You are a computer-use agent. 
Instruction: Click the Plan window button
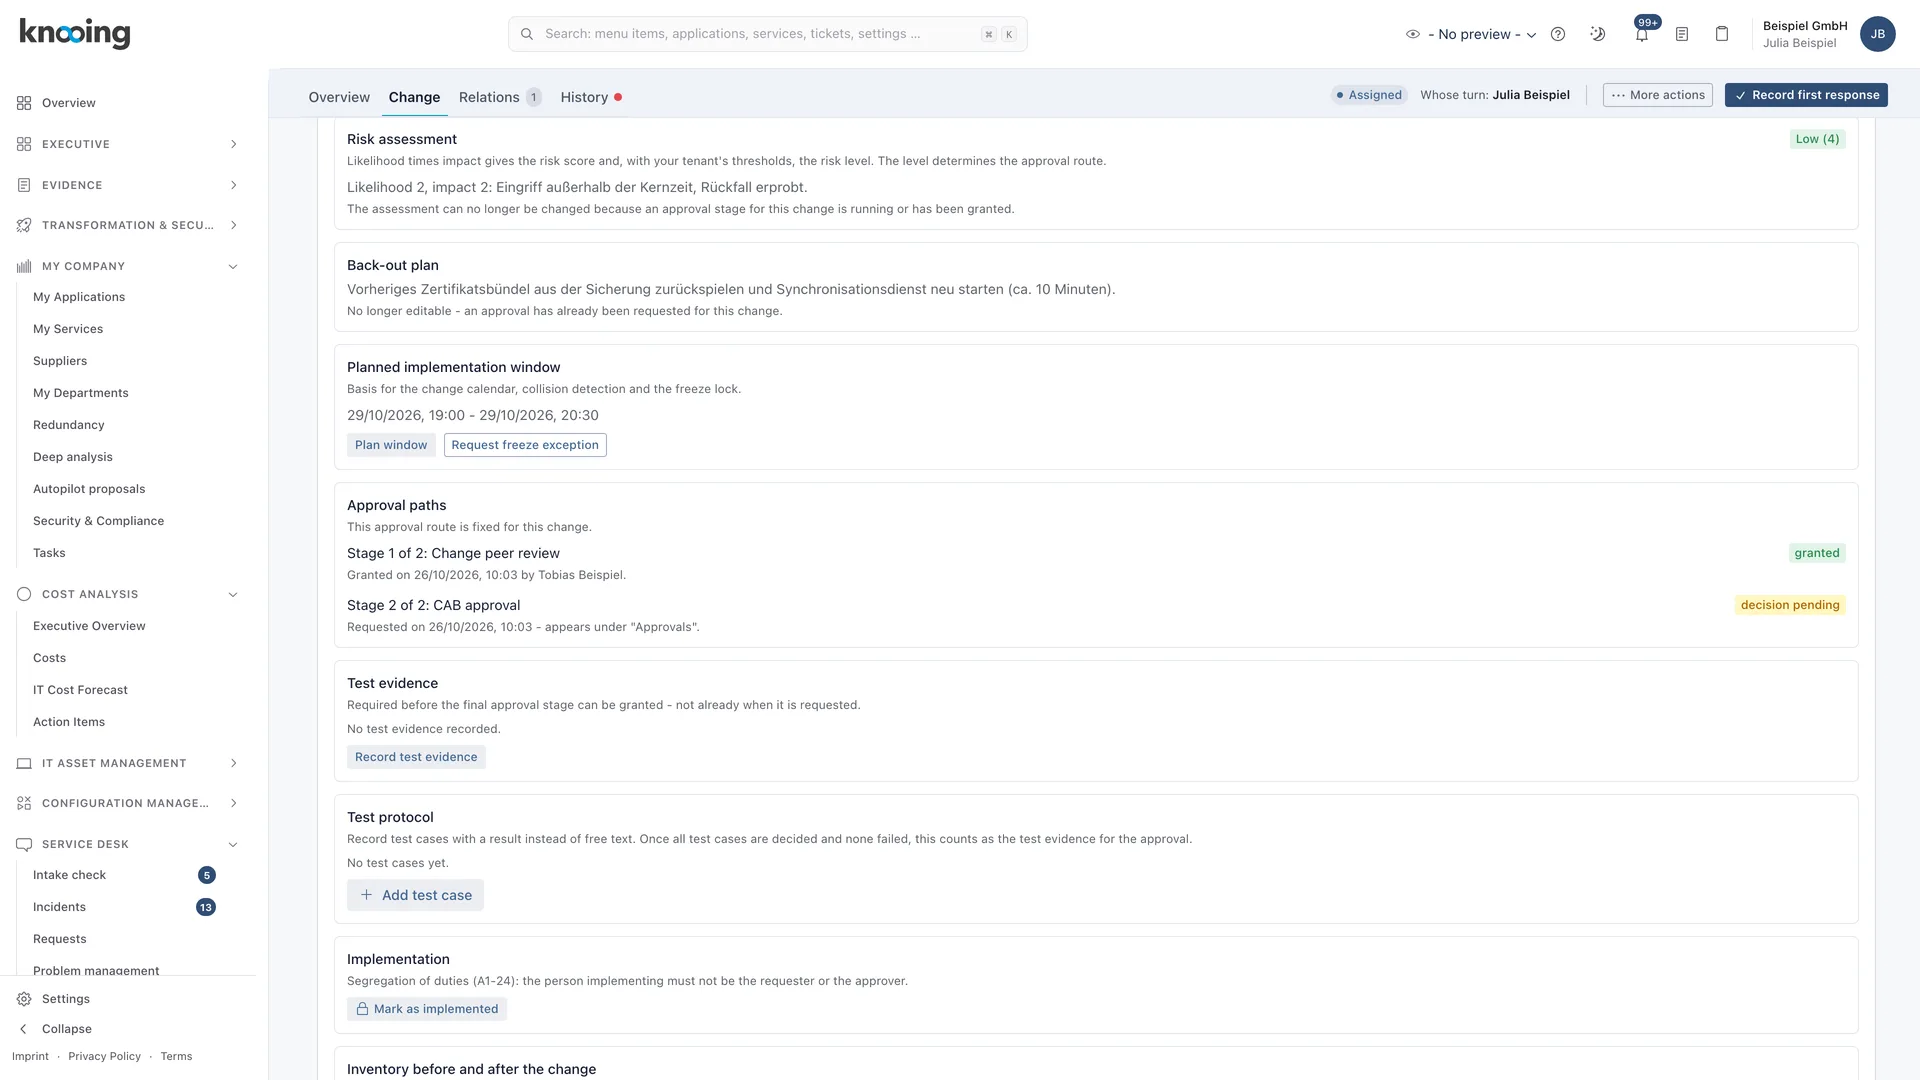tap(391, 445)
